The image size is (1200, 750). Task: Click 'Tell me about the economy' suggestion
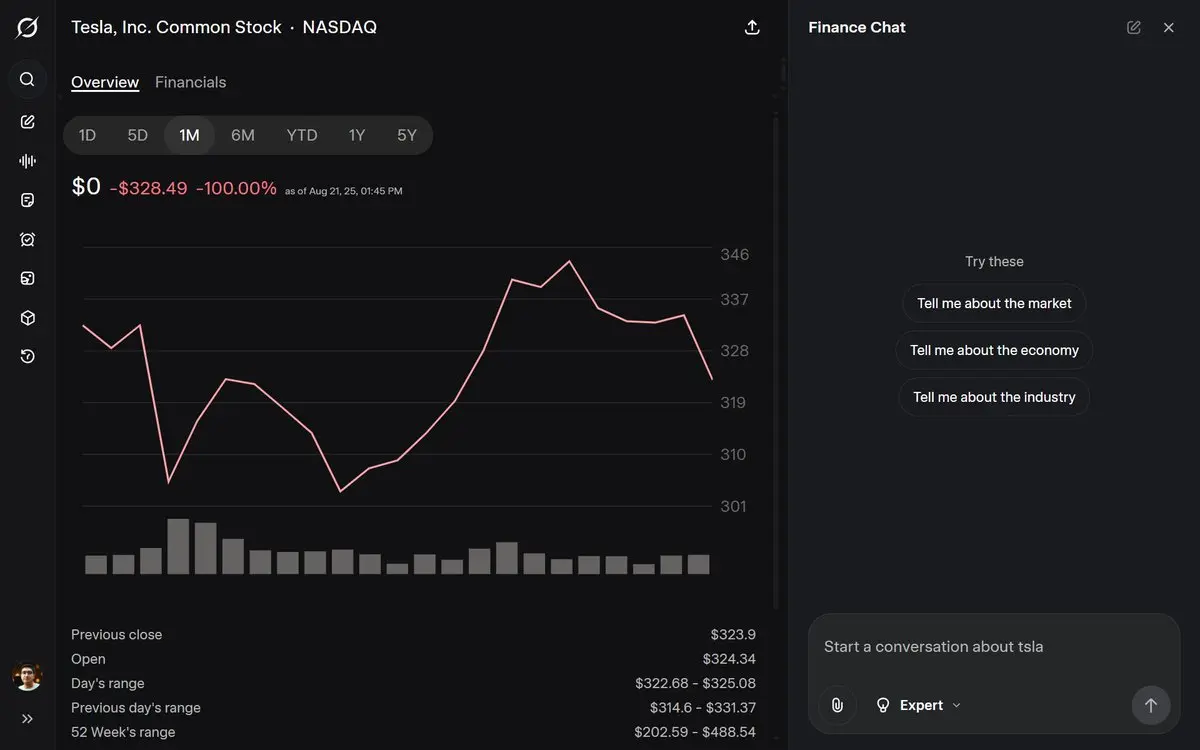coord(994,350)
